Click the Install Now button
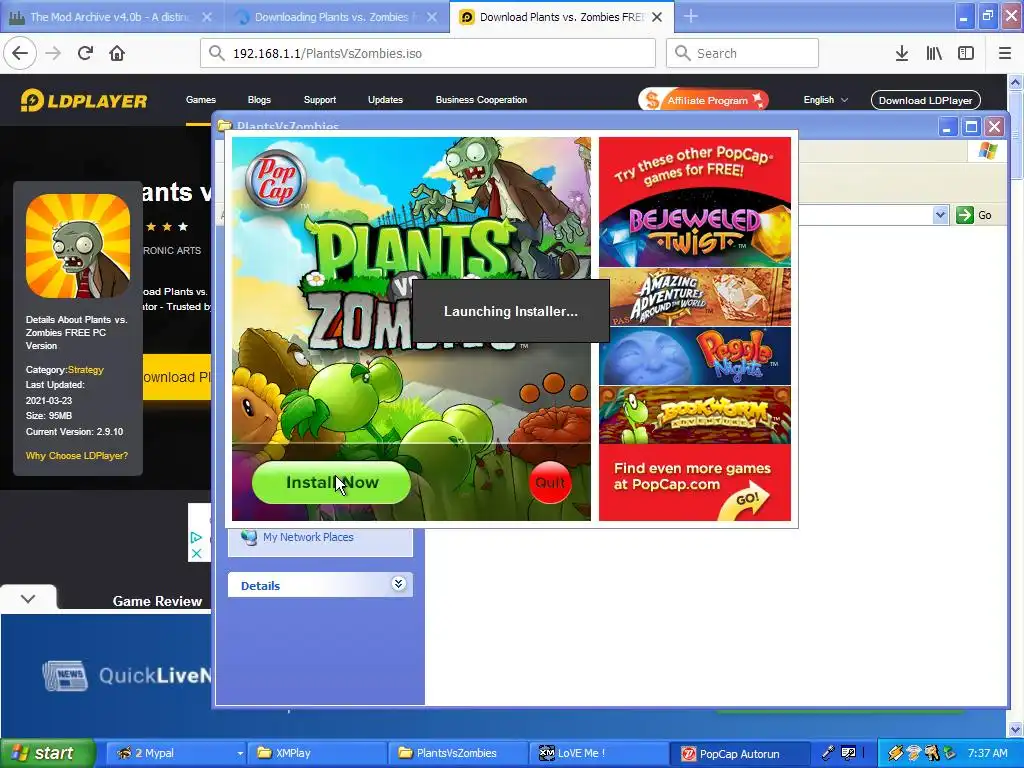1024x768 pixels. click(331, 483)
